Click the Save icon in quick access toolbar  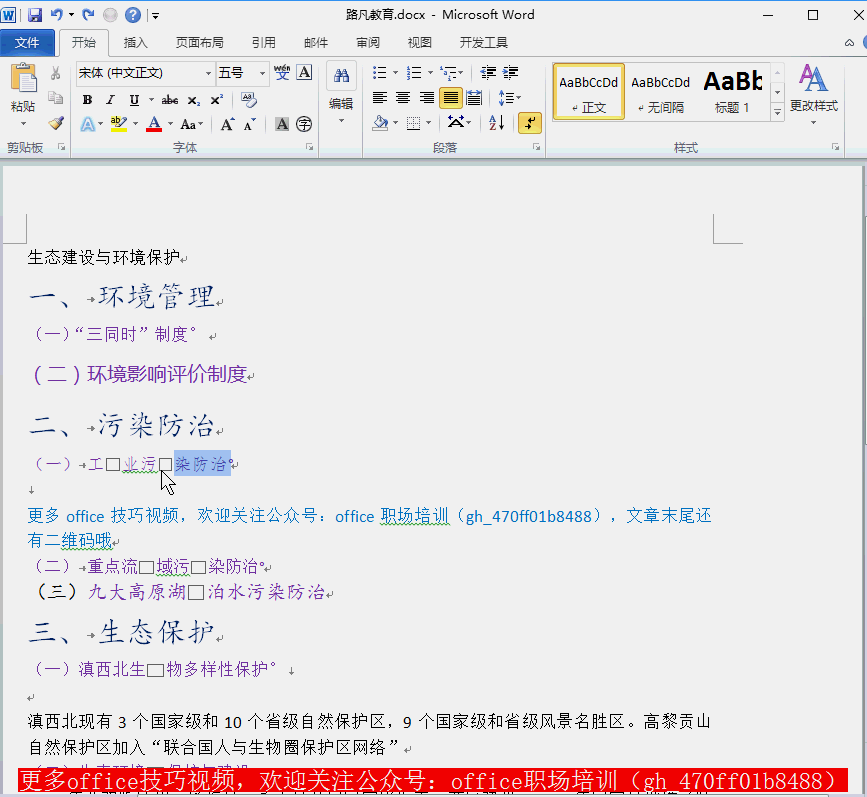[x=35, y=15]
